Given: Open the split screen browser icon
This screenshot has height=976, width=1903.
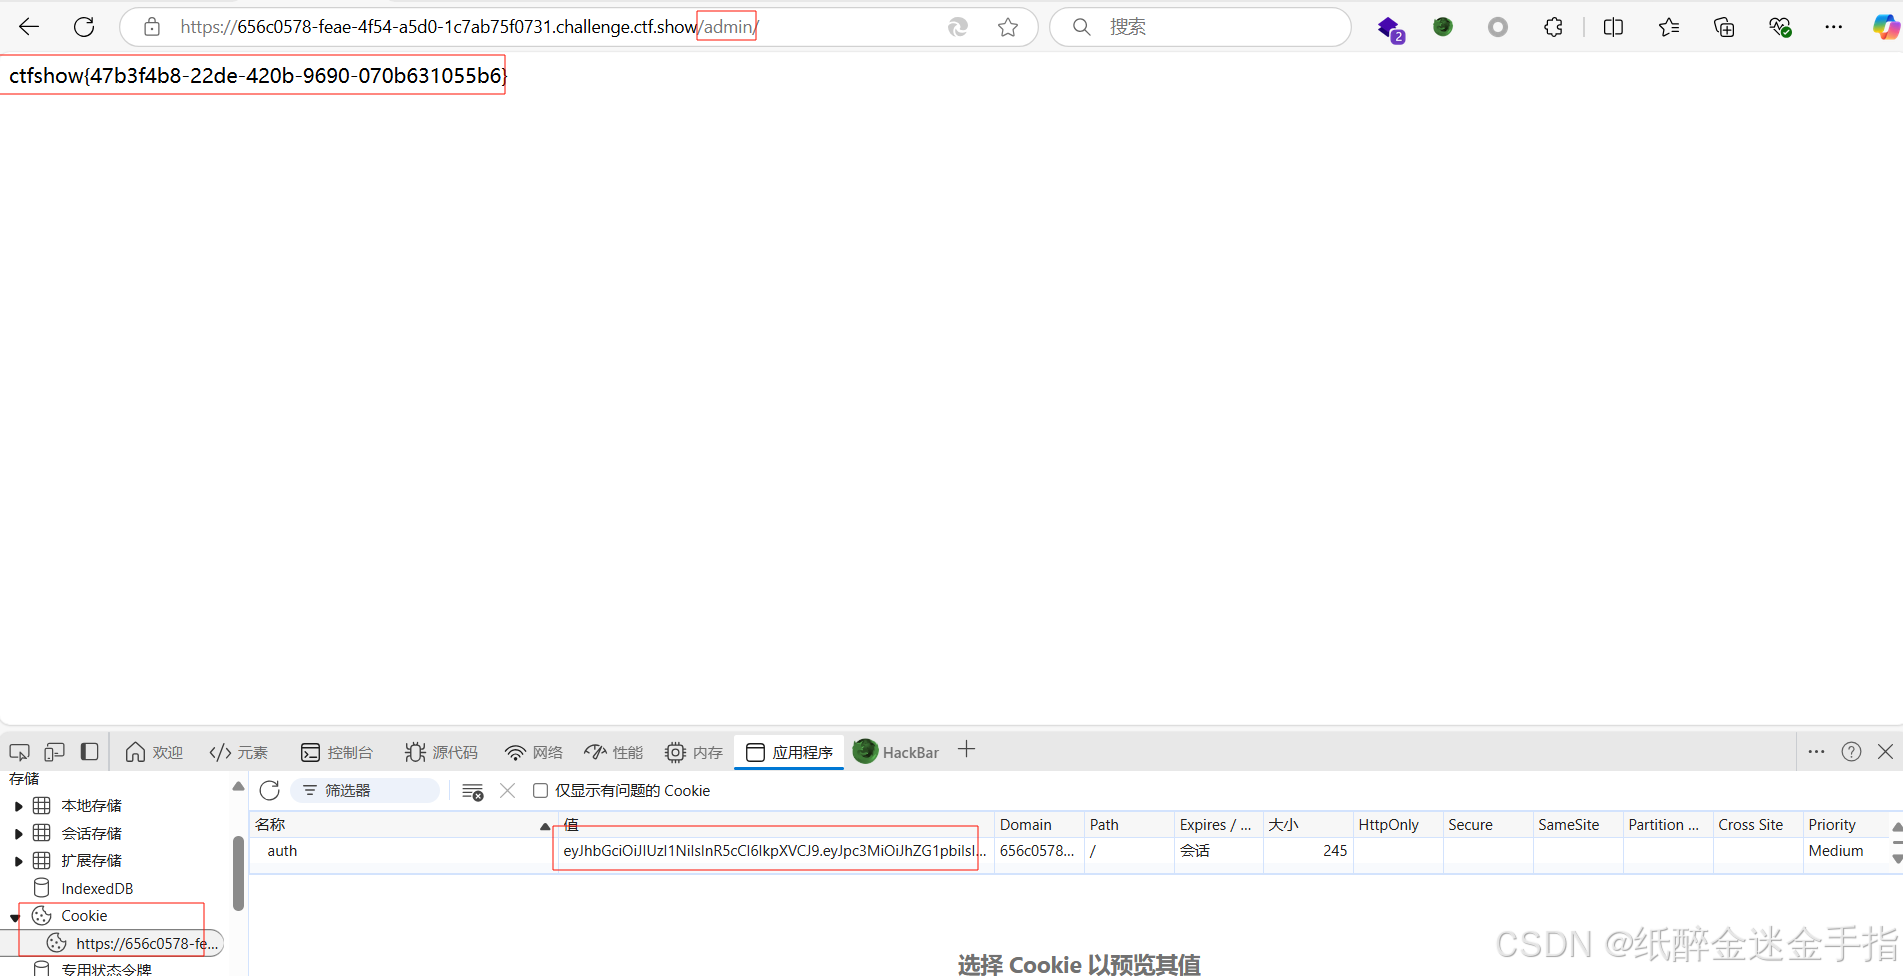Looking at the screenshot, I should [x=1613, y=27].
